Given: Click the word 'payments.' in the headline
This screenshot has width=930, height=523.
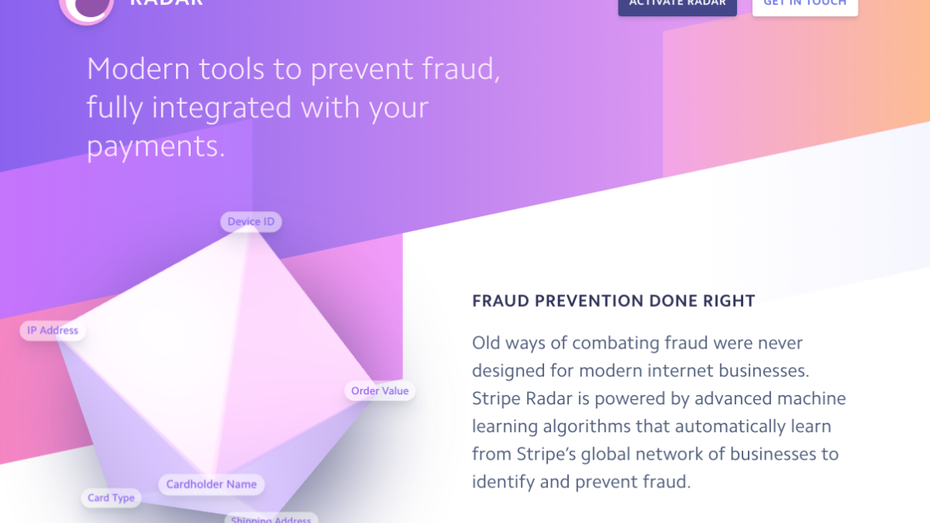Looking at the screenshot, I should click(155, 146).
